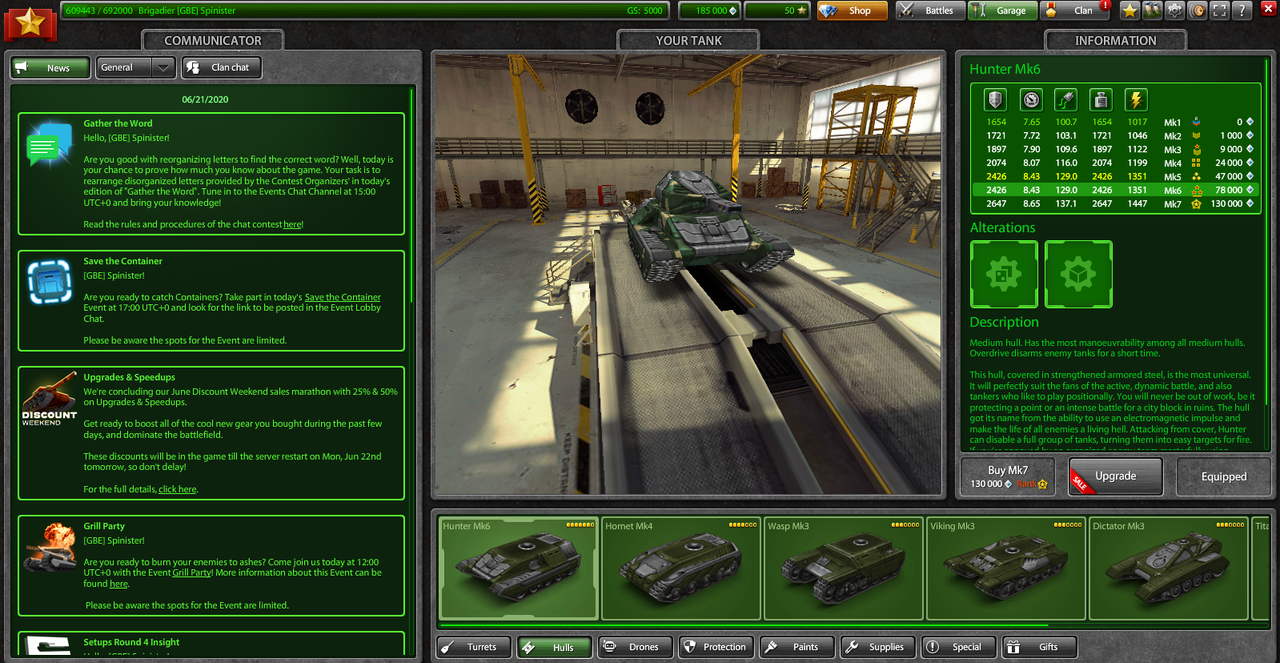Select the weight stat icon
This screenshot has height=663, width=1280.
click(x=1101, y=99)
